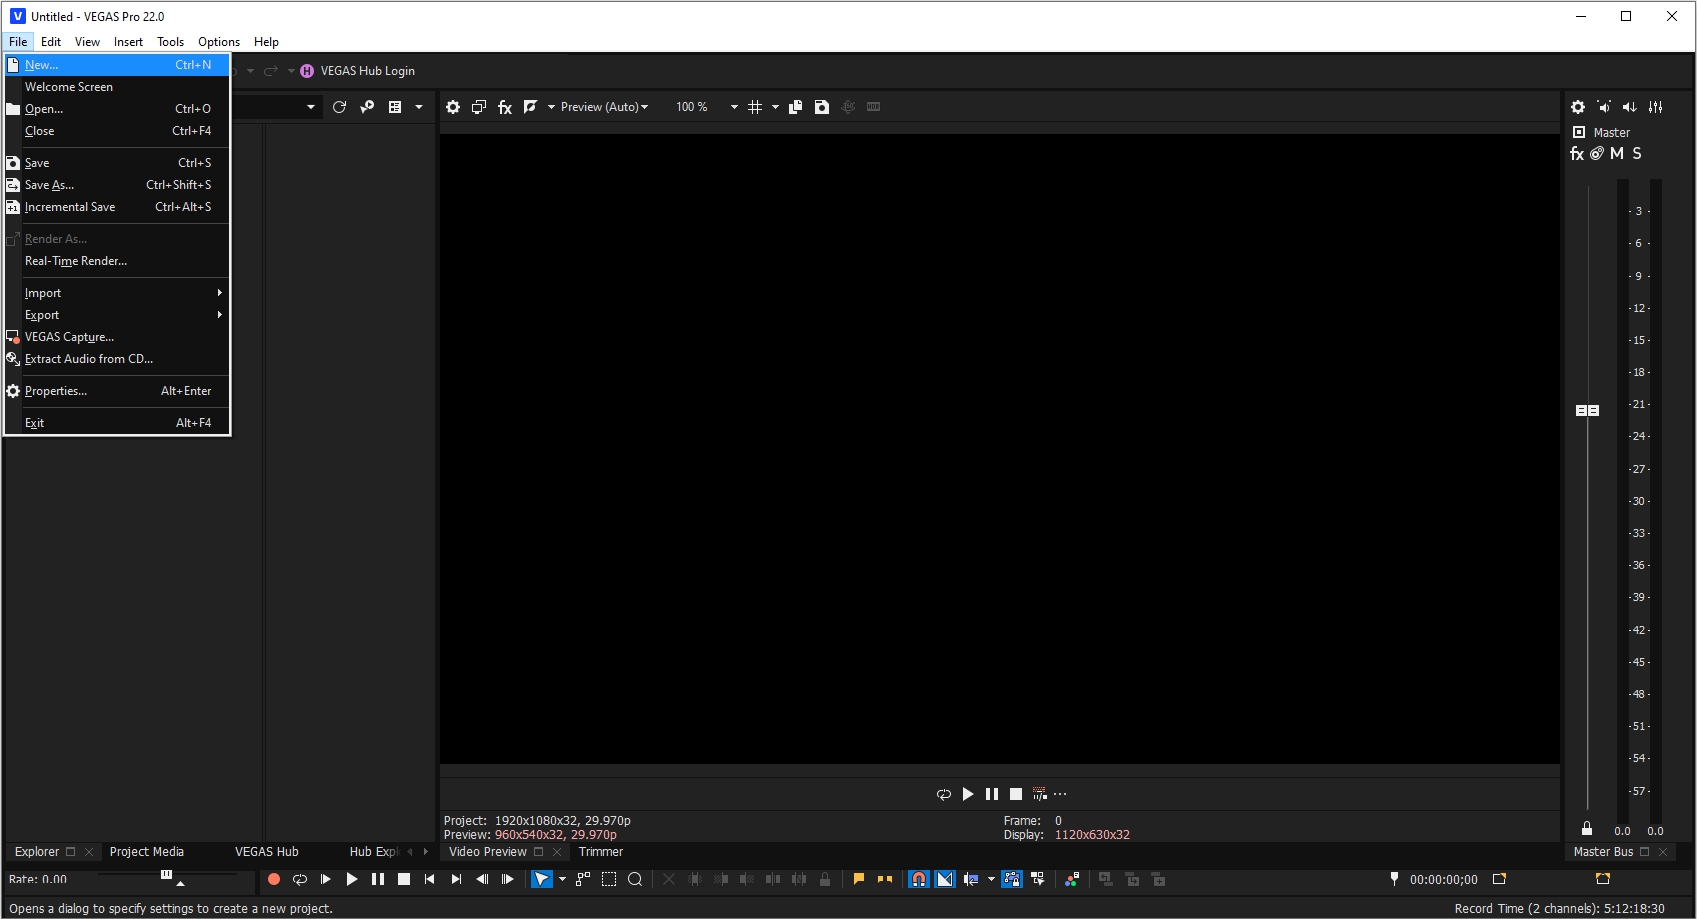1697x919 pixels.
Task: Open Preview (Auto) quality dropdown
Action: pos(604,107)
